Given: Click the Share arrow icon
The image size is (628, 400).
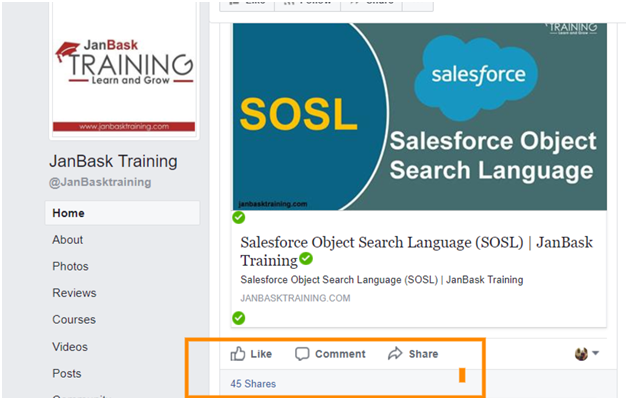Looking at the screenshot, I should (x=395, y=354).
